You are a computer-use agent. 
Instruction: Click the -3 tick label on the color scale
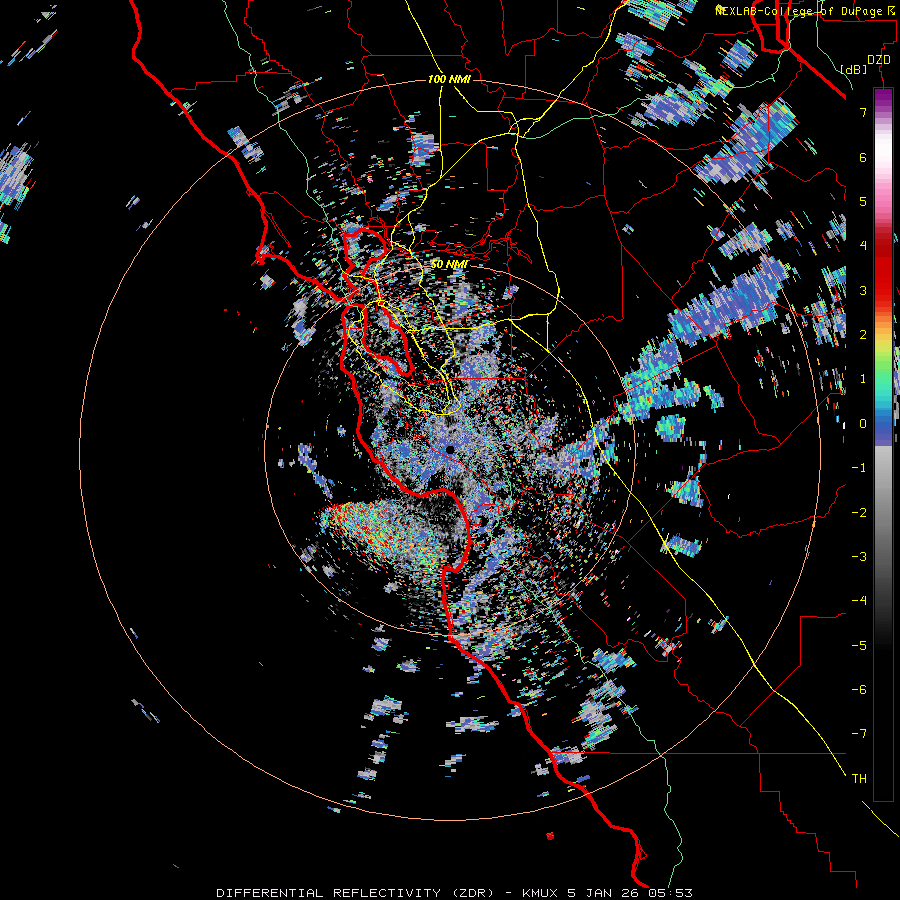tap(859, 557)
